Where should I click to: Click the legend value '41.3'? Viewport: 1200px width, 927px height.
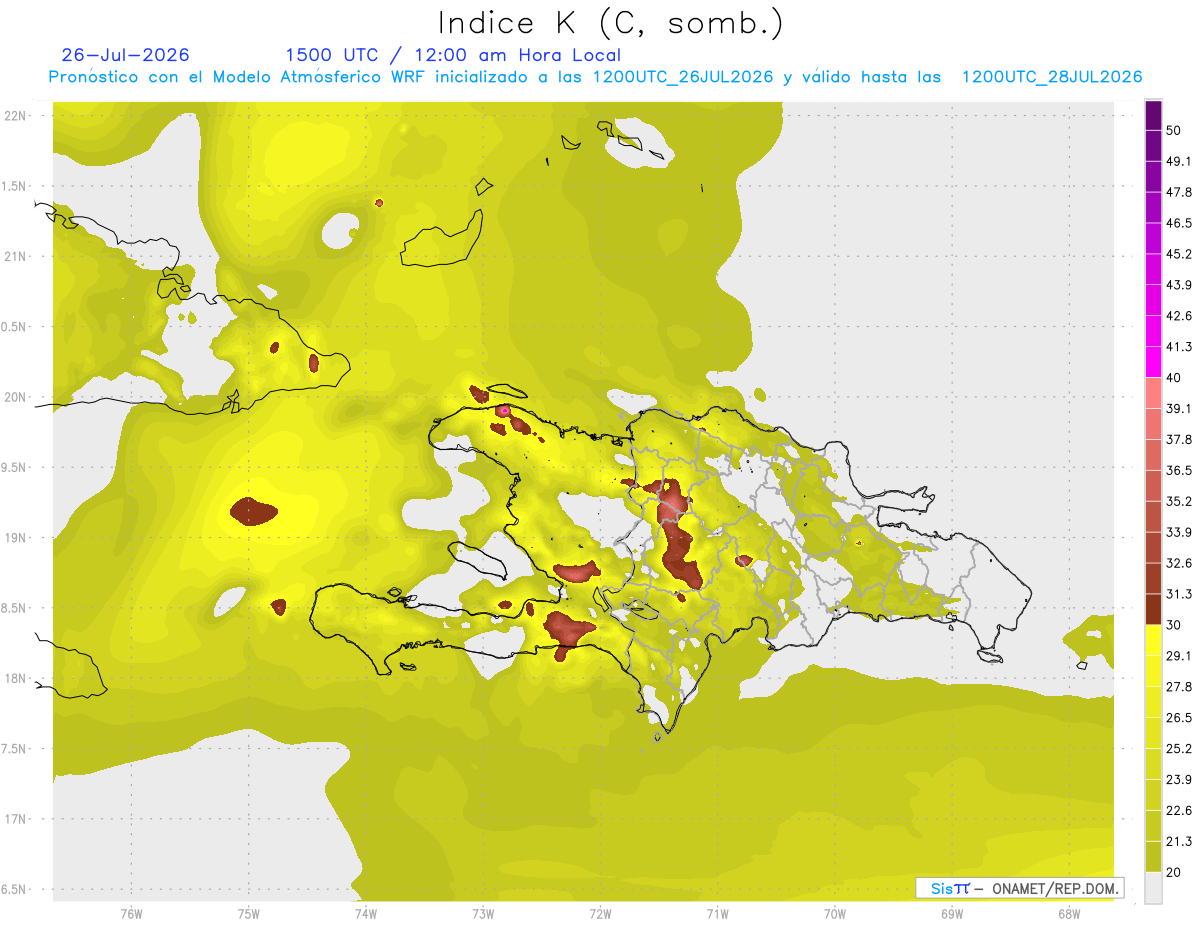[x=1179, y=347]
